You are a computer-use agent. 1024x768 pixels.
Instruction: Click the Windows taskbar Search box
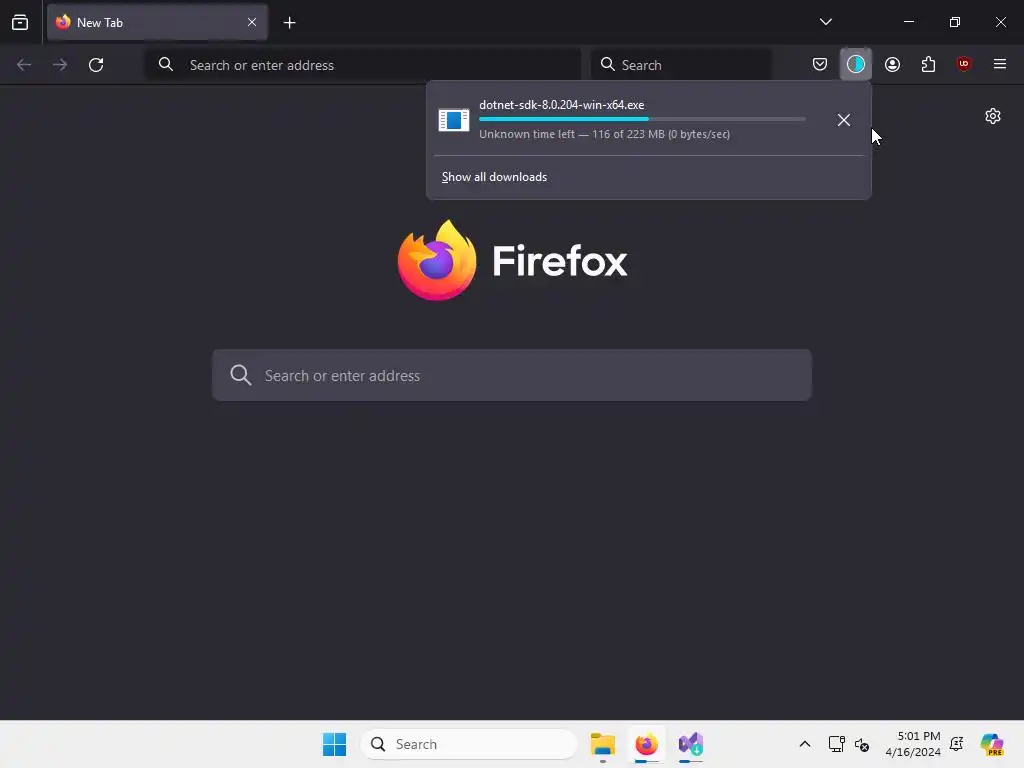469,744
